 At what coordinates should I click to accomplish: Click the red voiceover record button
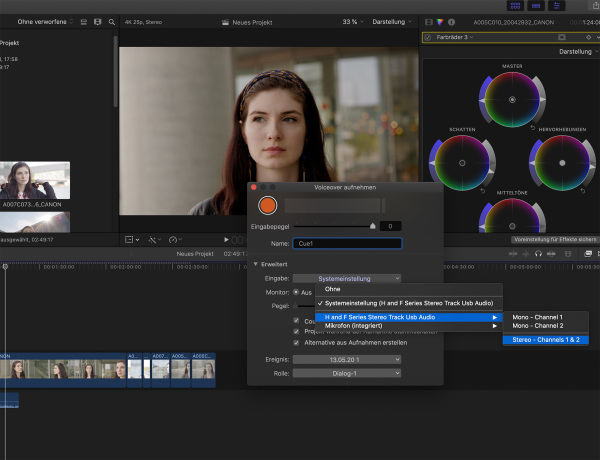point(267,205)
